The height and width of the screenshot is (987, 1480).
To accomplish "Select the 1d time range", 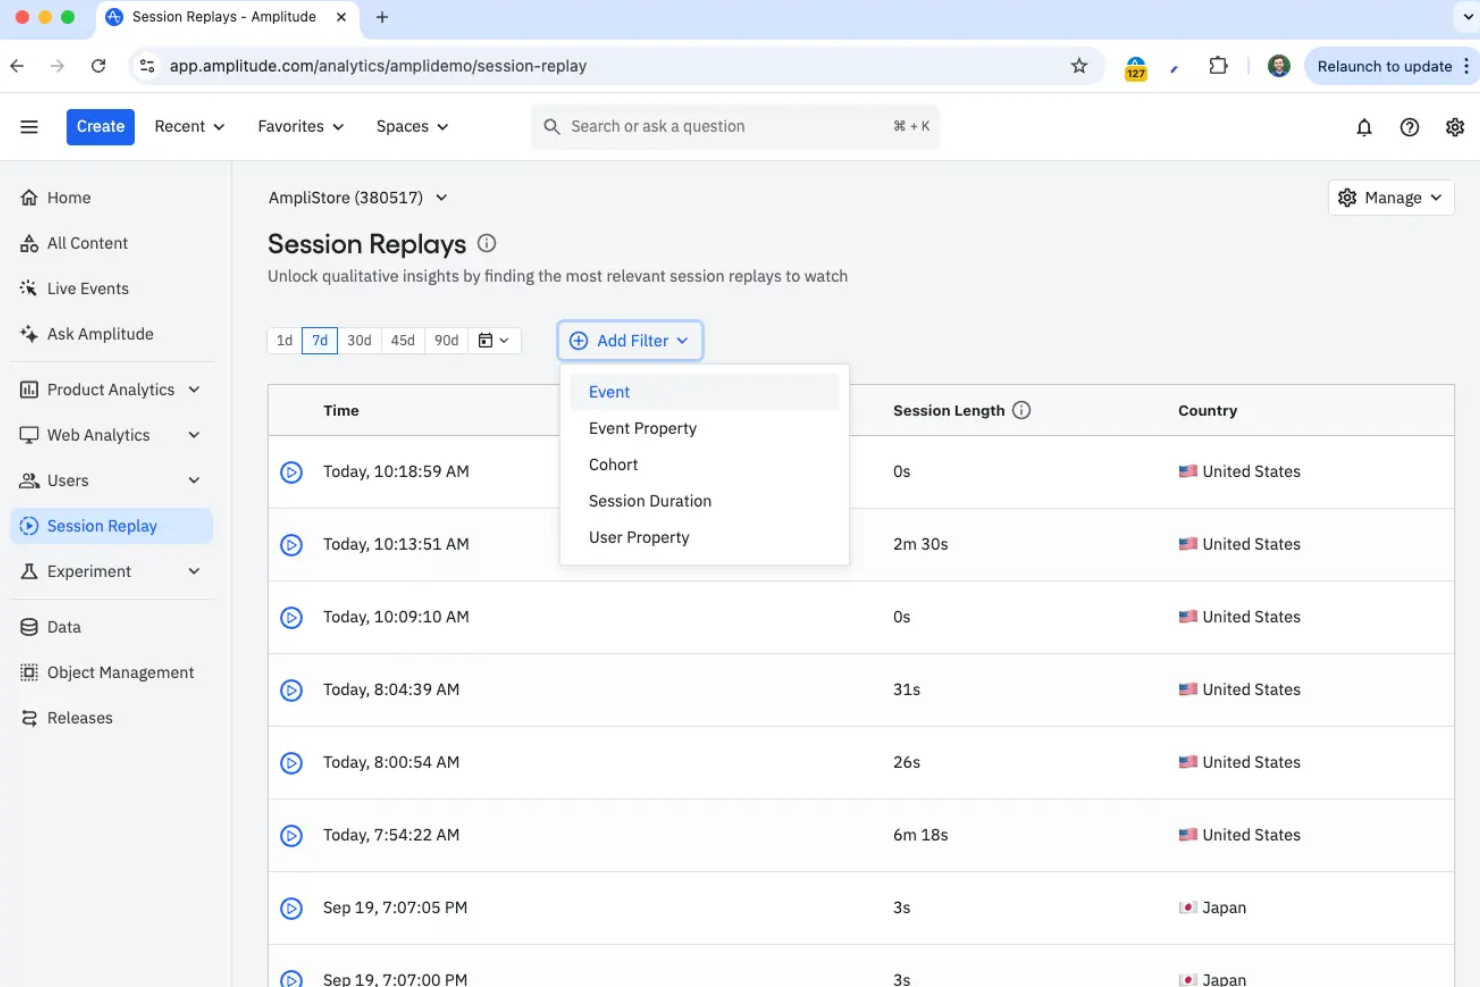I will tap(285, 341).
